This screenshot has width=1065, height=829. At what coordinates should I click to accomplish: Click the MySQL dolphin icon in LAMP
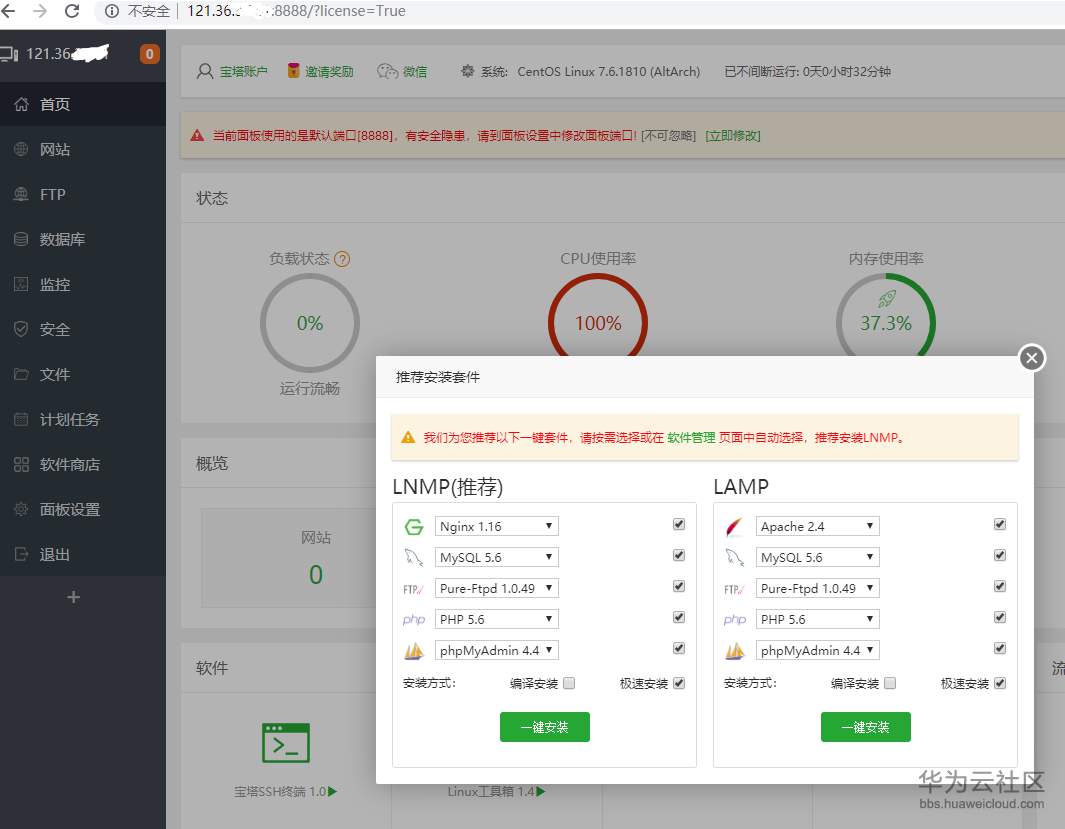click(734, 557)
